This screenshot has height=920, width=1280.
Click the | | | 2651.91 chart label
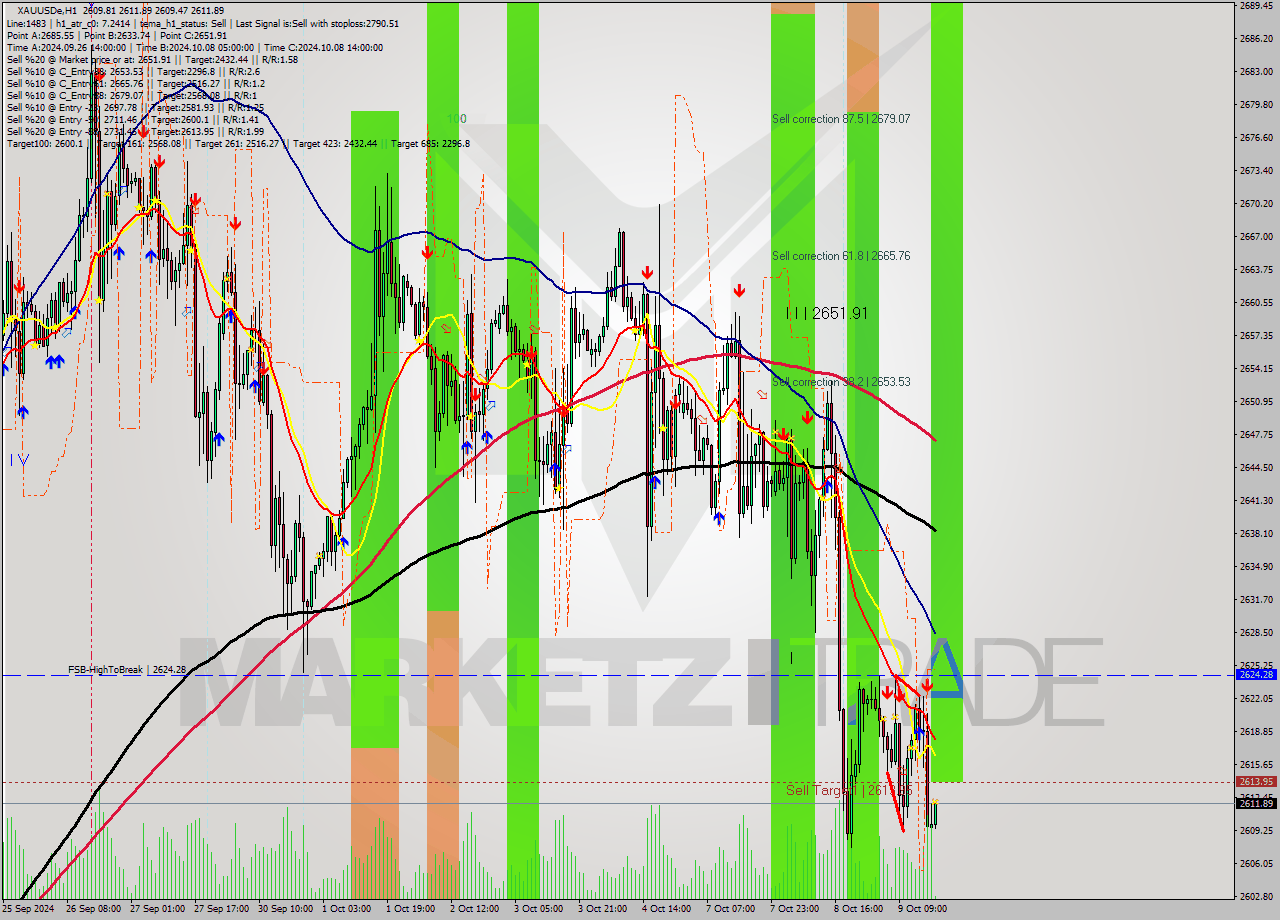pyautogui.click(x=827, y=313)
